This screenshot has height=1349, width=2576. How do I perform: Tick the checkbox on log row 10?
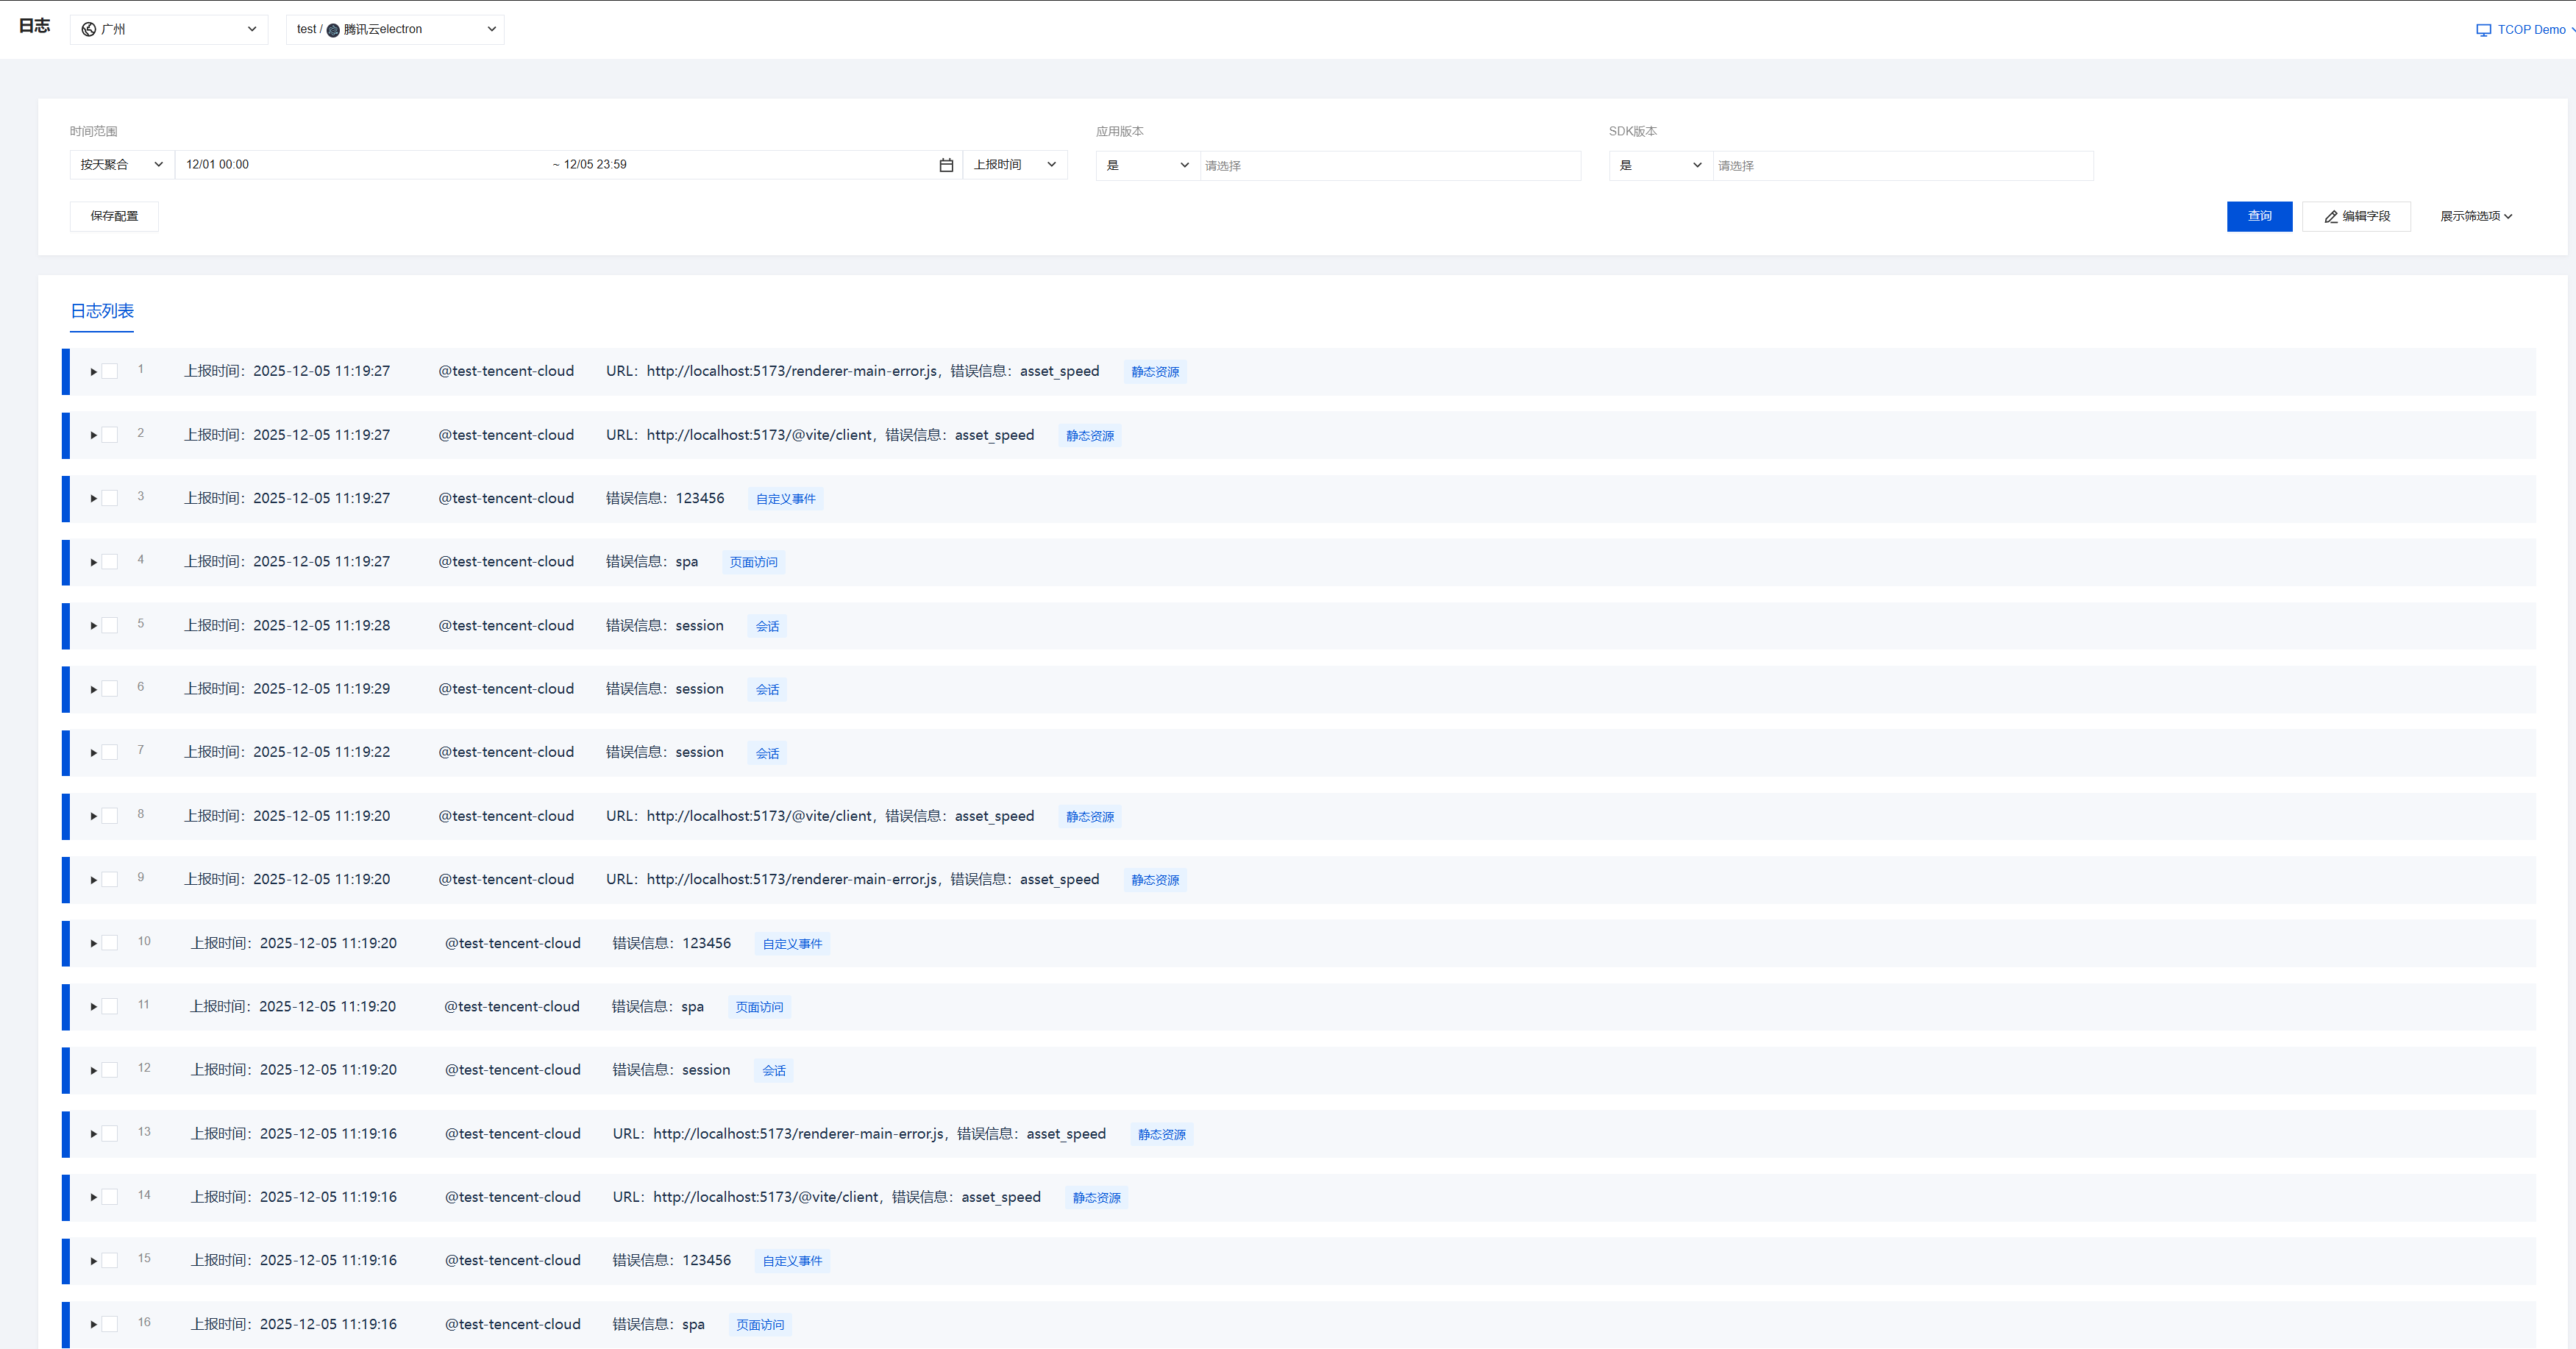tap(110, 943)
